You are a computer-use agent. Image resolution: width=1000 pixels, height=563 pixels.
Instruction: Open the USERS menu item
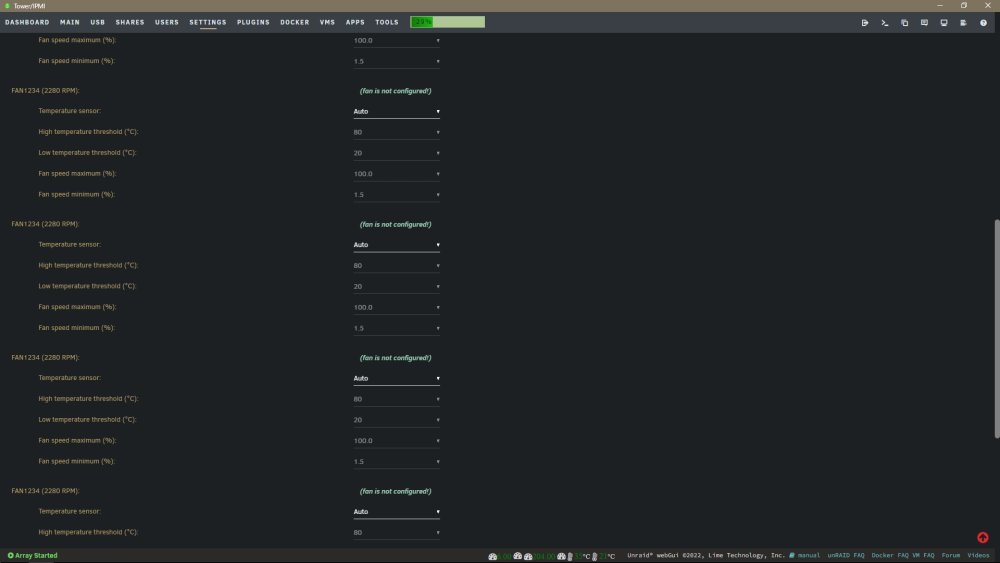167,22
